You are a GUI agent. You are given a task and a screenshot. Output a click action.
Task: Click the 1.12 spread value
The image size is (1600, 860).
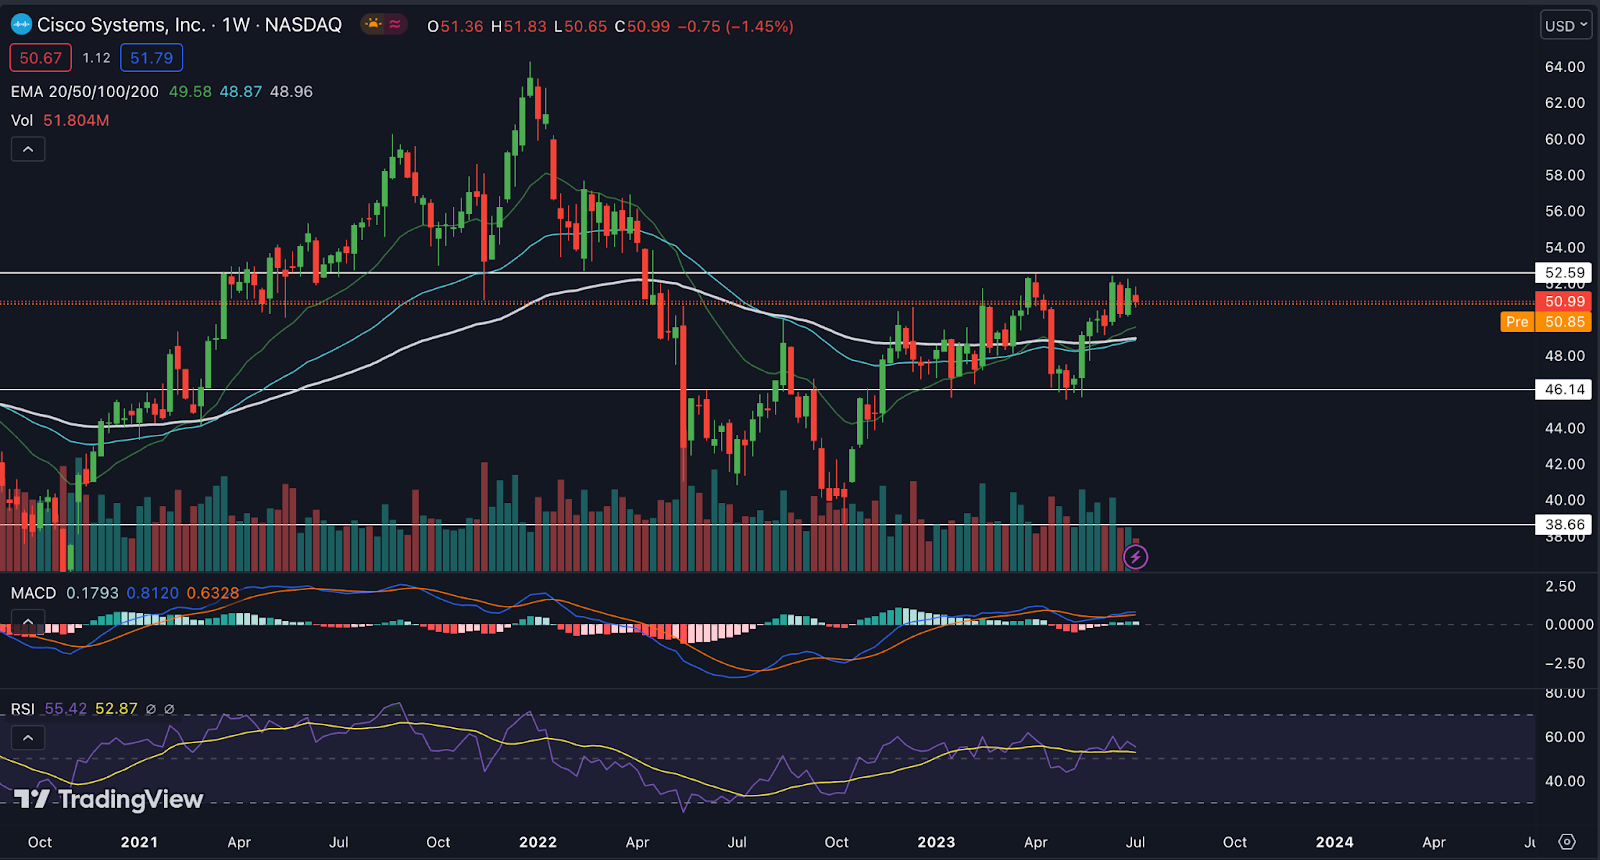point(97,58)
